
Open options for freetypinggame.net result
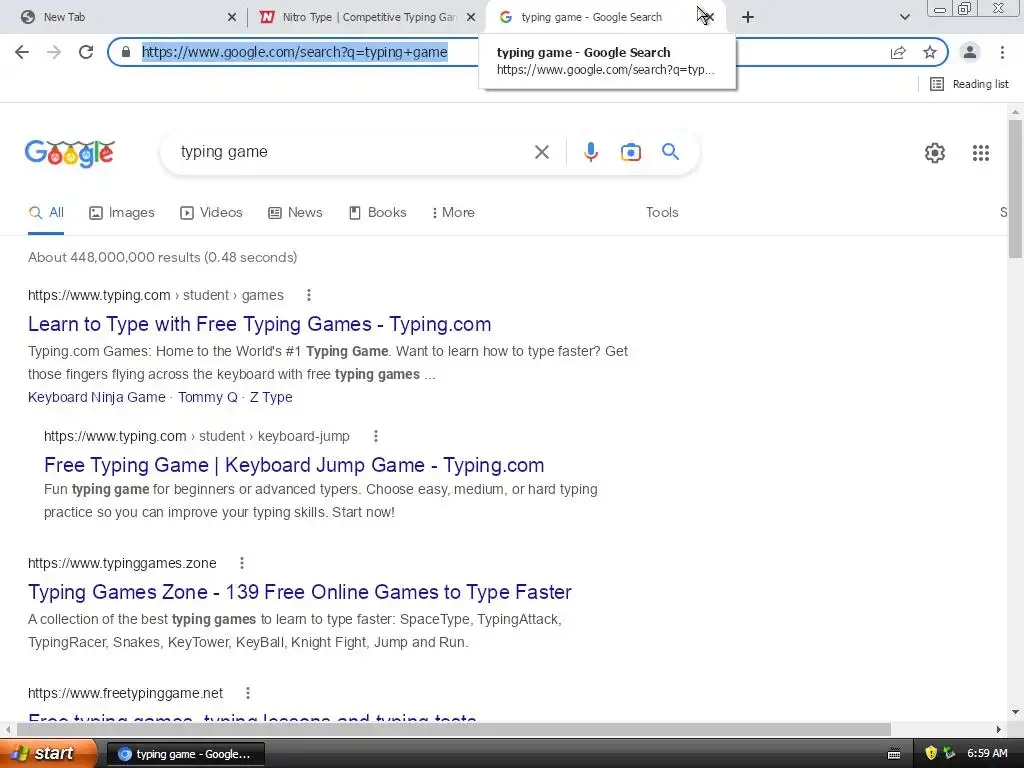tap(248, 693)
